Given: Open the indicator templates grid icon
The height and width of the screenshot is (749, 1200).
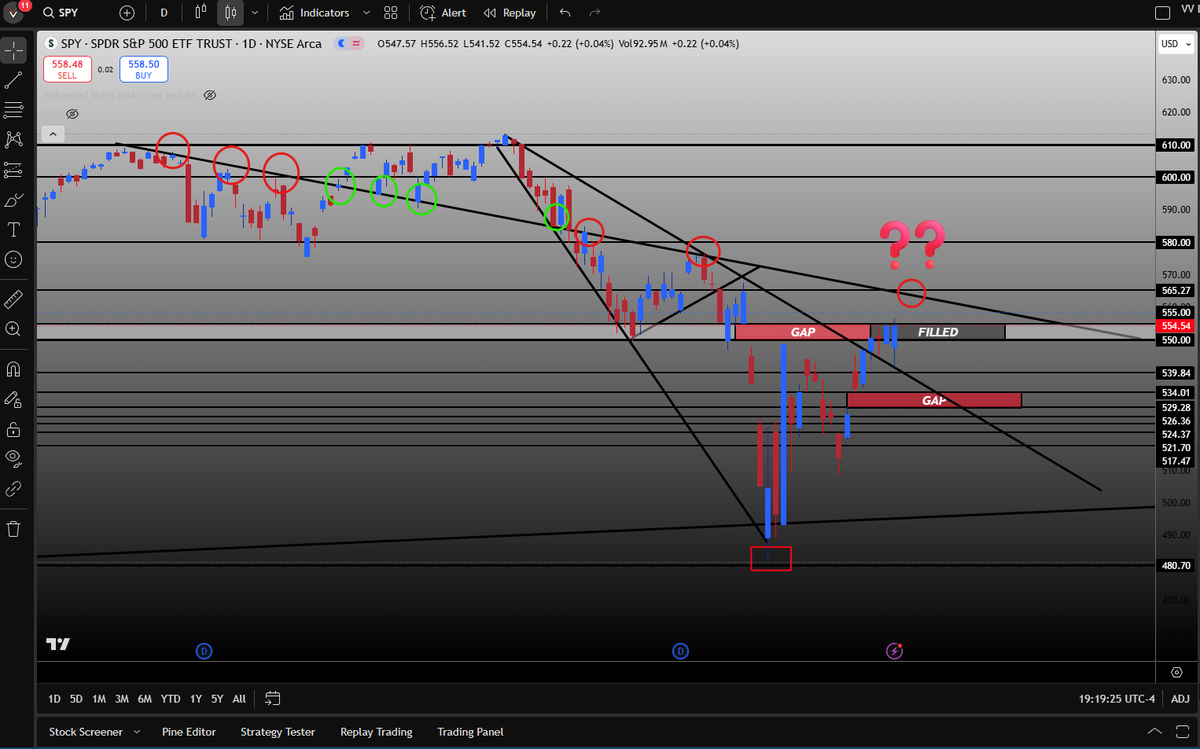Looking at the screenshot, I should [391, 13].
